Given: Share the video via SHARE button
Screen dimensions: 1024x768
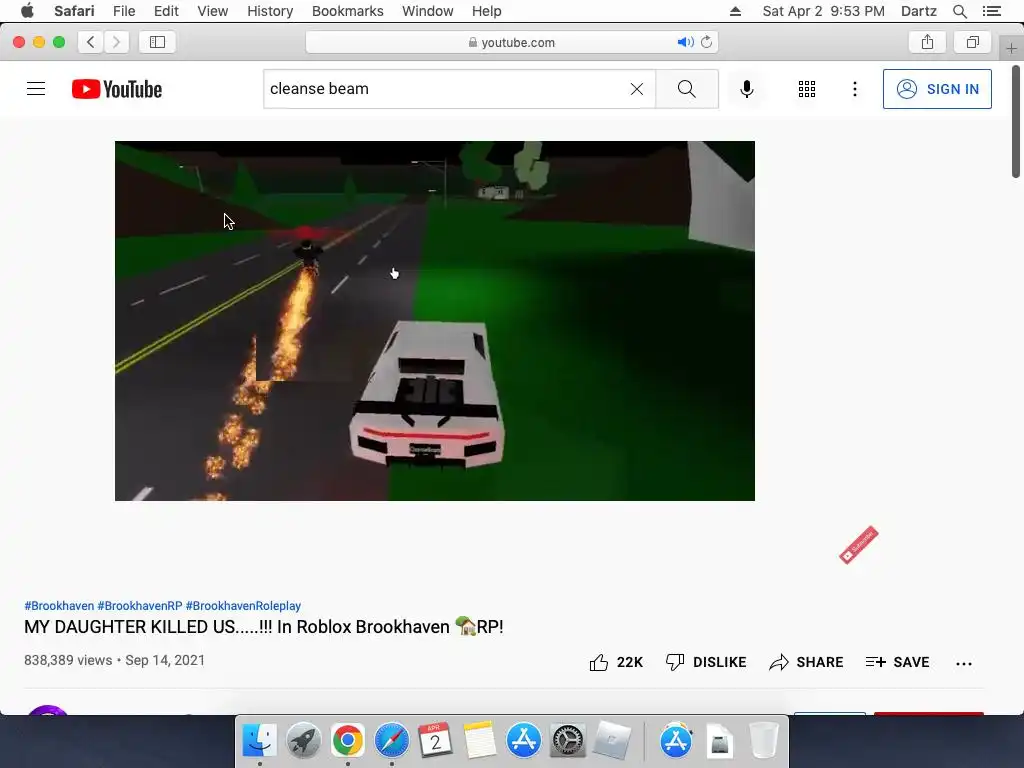Looking at the screenshot, I should (806, 662).
